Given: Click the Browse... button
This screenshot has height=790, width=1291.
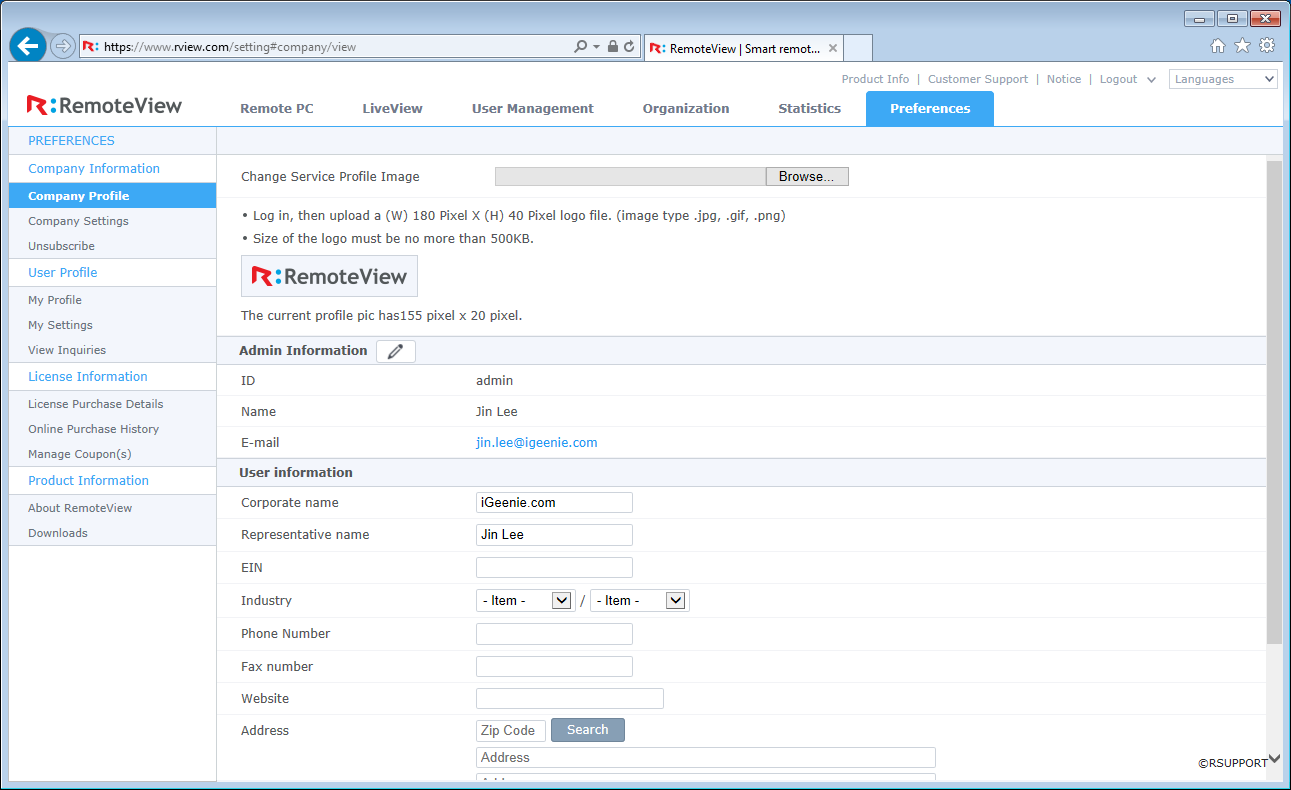Looking at the screenshot, I should click(x=807, y=177).
